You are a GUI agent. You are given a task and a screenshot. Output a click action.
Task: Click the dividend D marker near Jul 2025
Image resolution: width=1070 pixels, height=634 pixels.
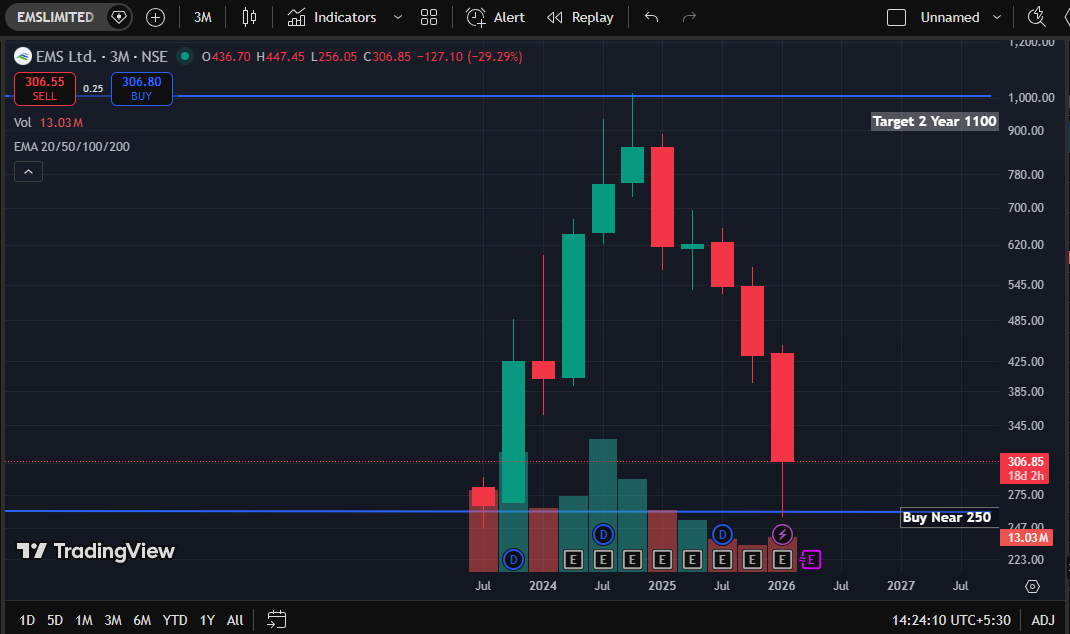pyautogui.click(x=723, y=534)
